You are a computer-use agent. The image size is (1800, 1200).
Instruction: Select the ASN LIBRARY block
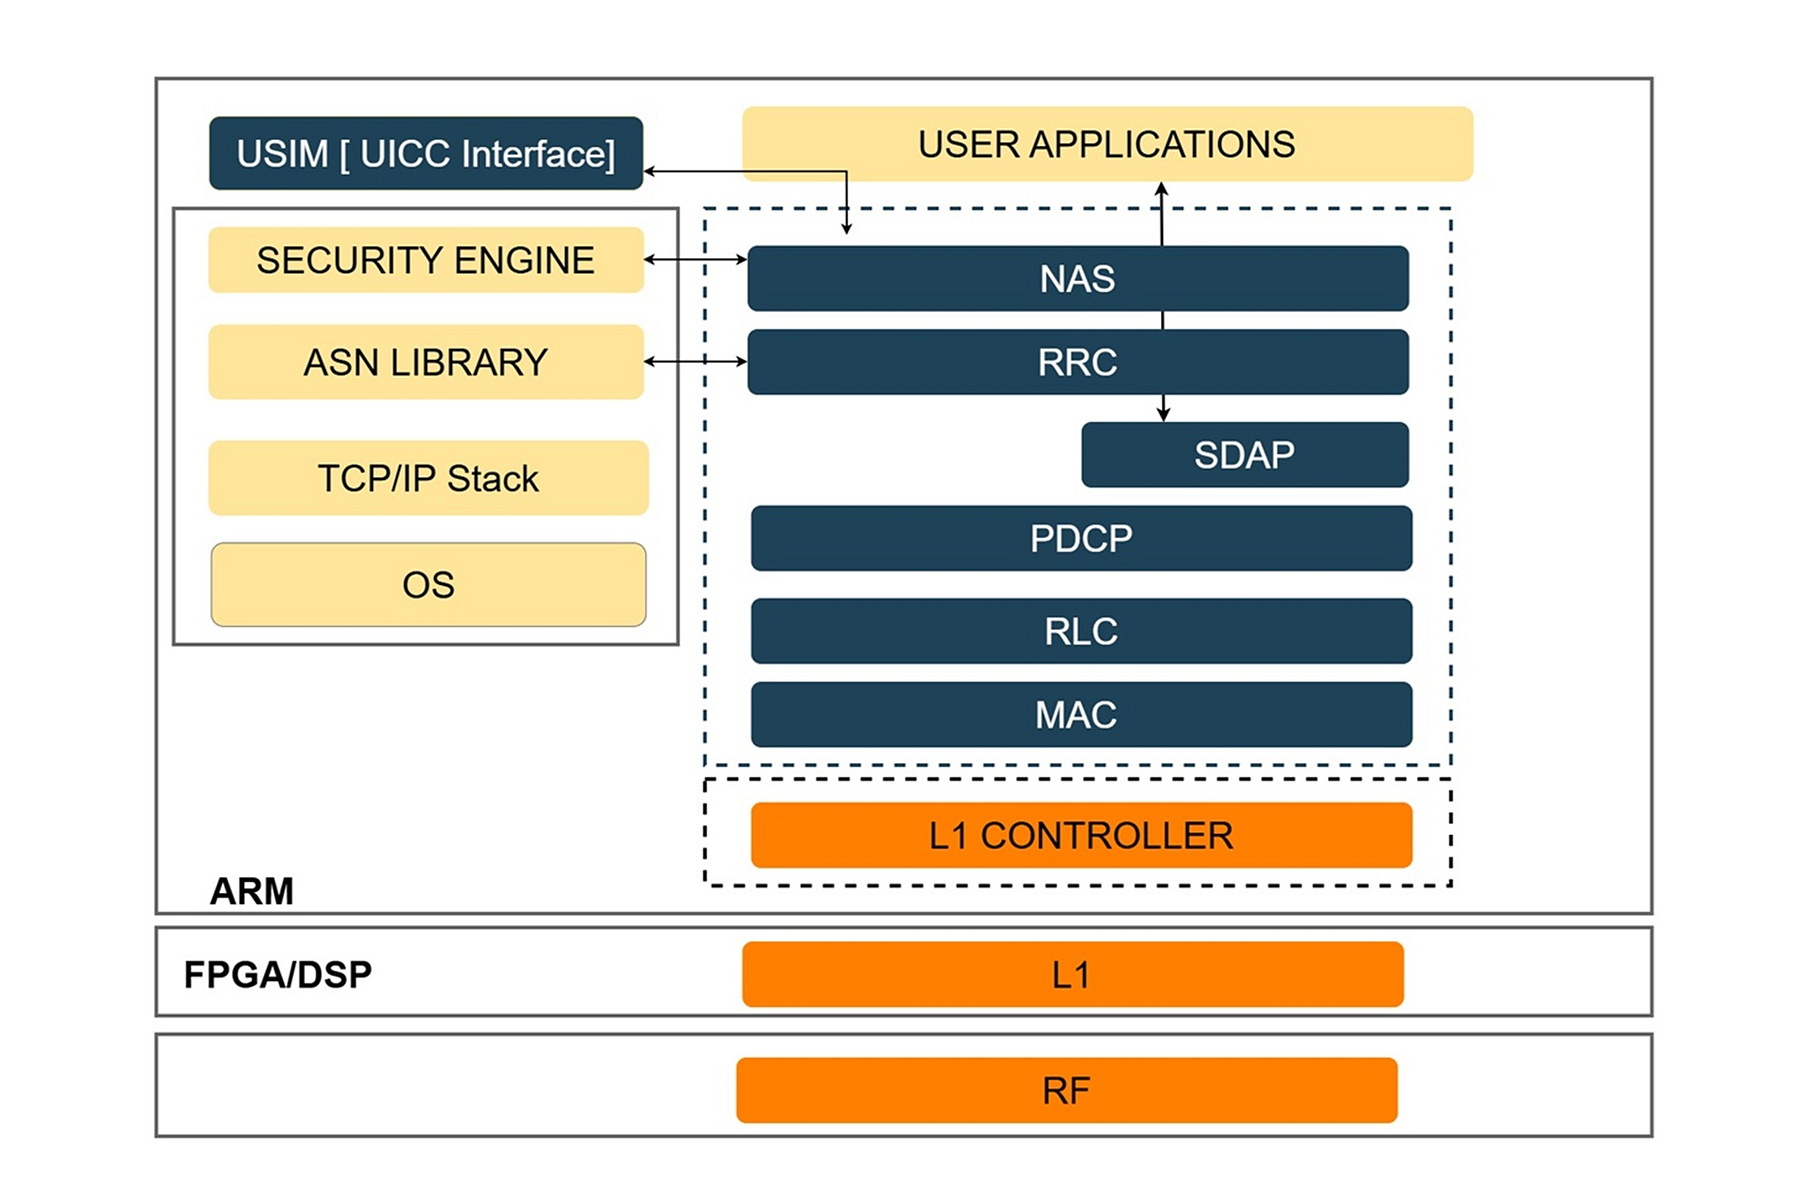click(426, 362)
